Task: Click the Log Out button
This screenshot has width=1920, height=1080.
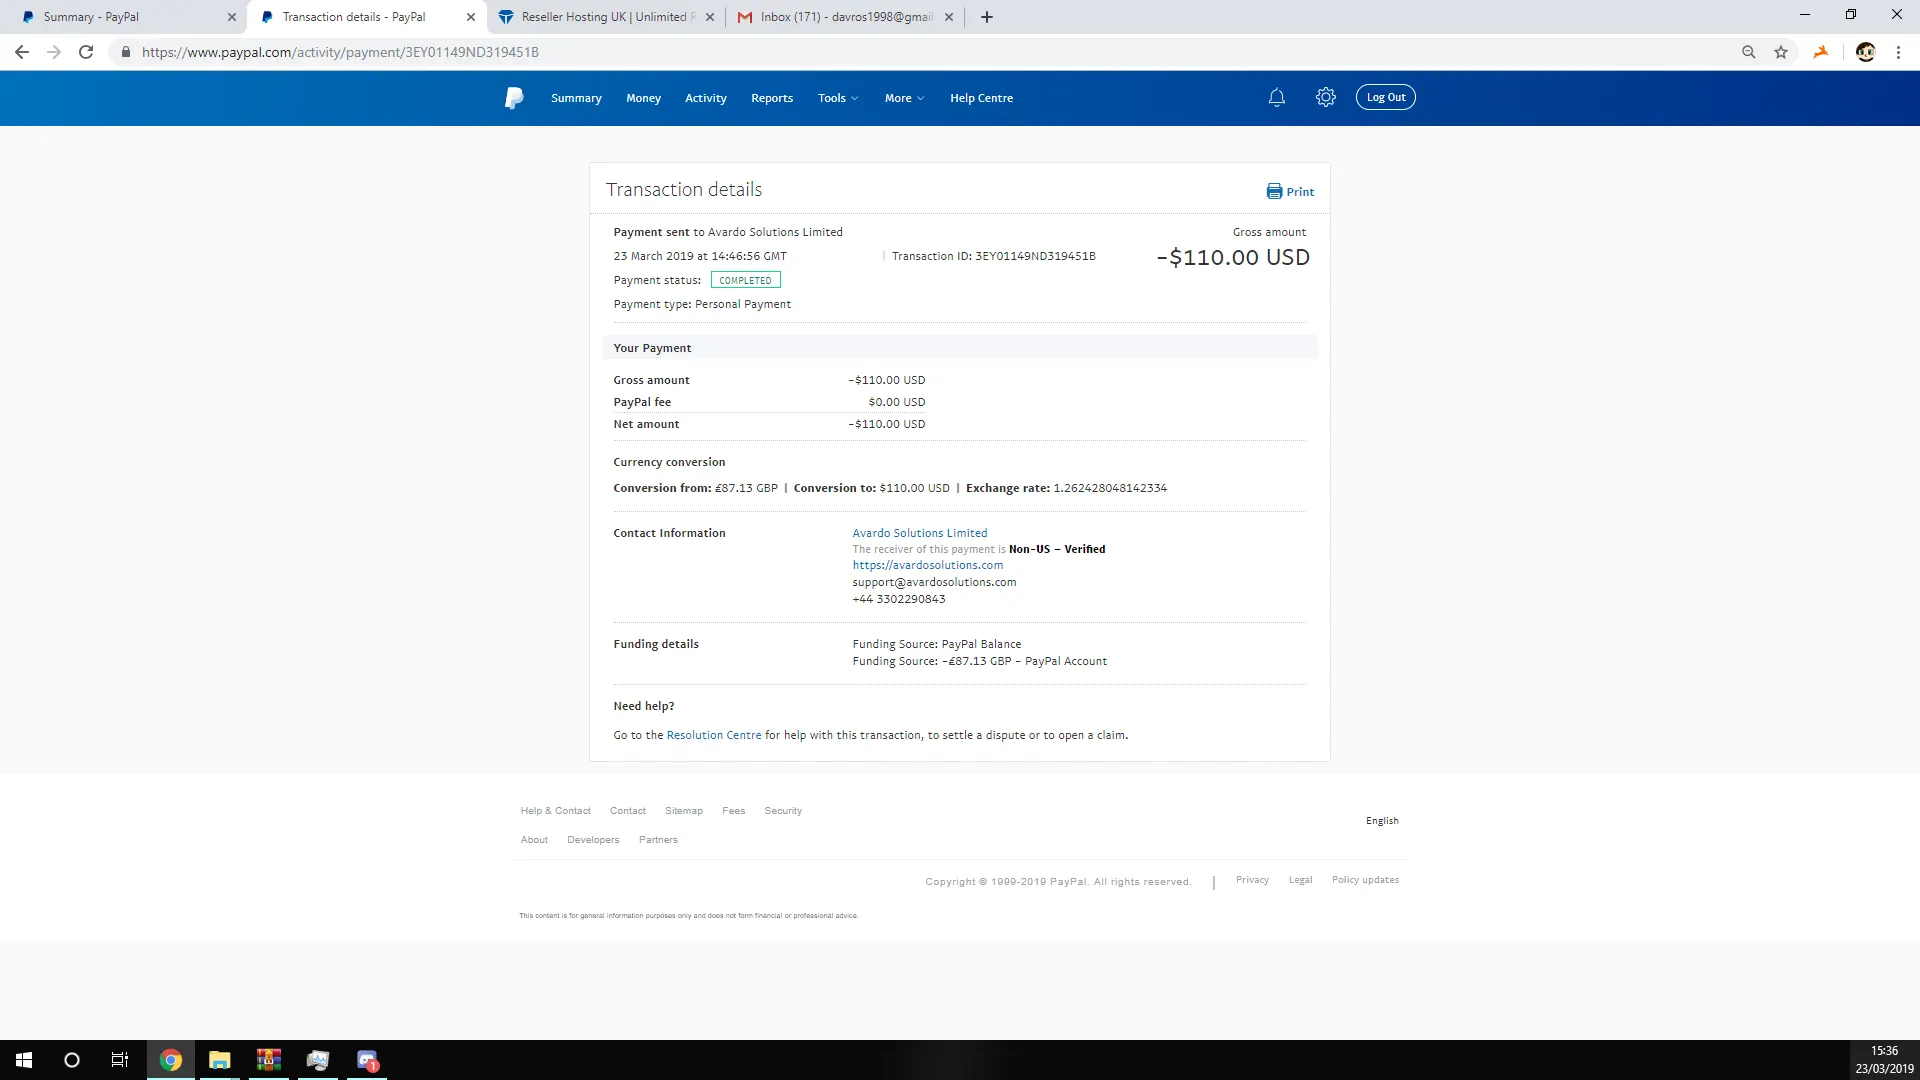Action: coord(1385,98)
